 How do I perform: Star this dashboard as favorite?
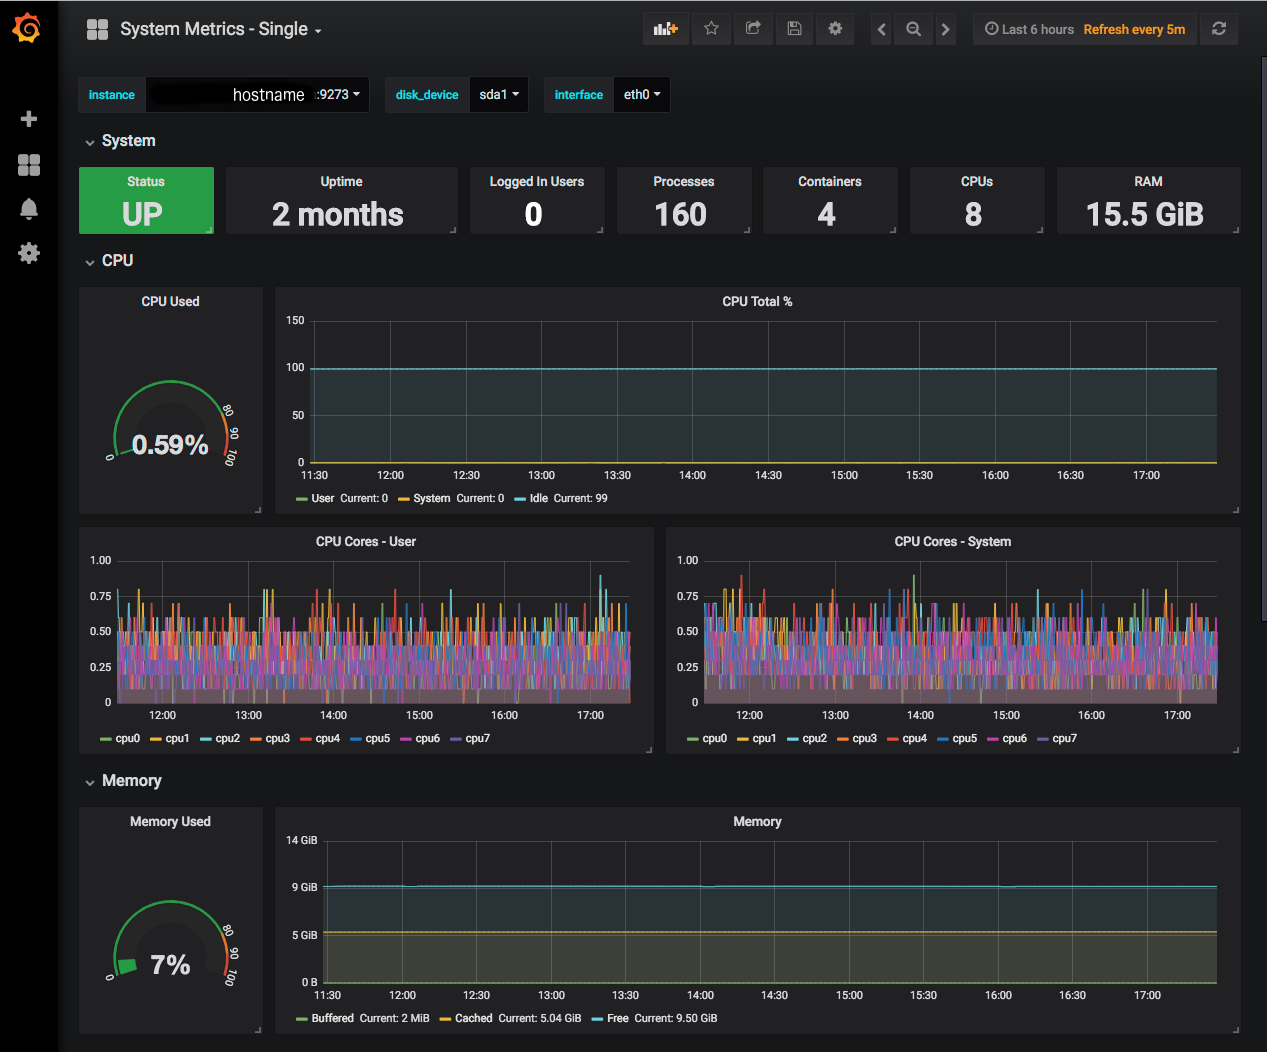711,29
